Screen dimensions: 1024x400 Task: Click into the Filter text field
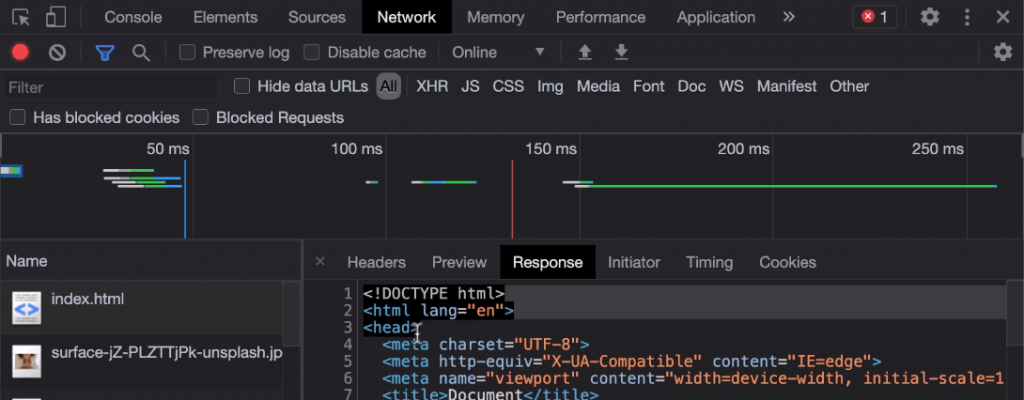(x=110, y=87)
